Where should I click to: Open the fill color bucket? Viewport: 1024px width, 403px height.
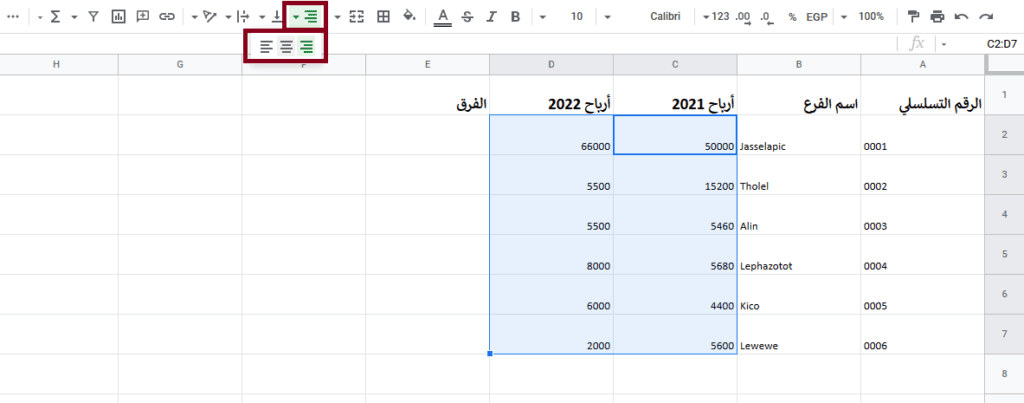click(409, 16)
